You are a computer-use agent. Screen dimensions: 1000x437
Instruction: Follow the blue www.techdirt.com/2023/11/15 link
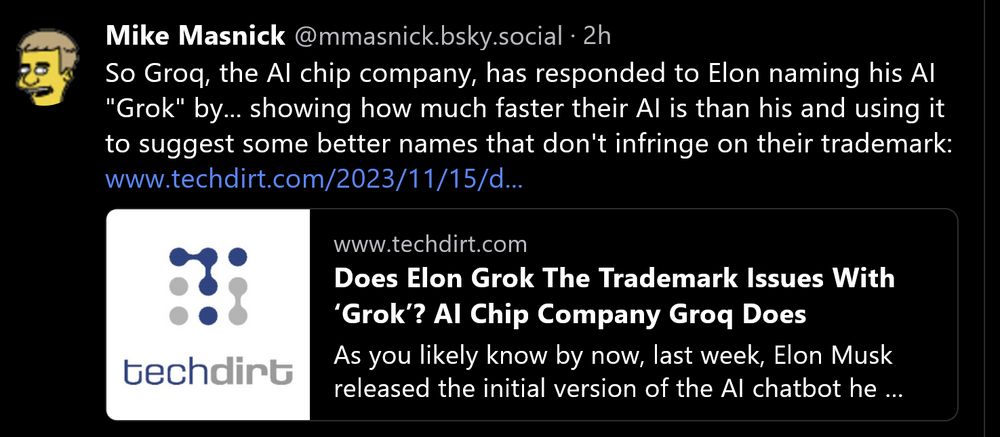click(x=314, y=181)
